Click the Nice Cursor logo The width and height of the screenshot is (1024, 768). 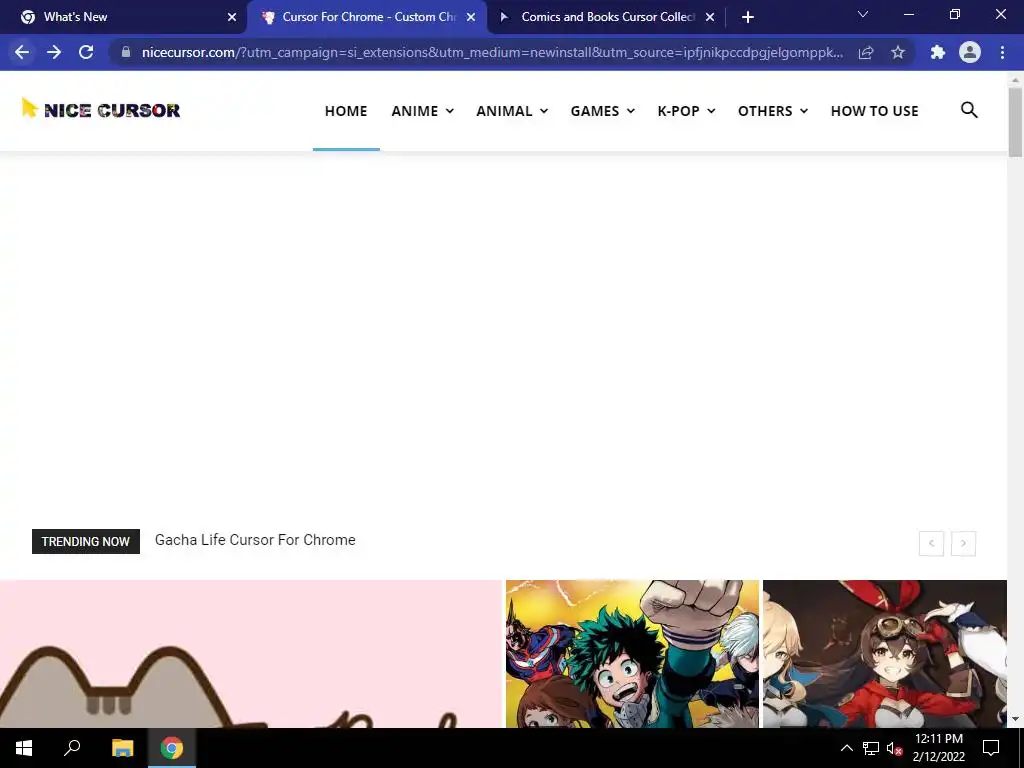click(x=101, y=110)
